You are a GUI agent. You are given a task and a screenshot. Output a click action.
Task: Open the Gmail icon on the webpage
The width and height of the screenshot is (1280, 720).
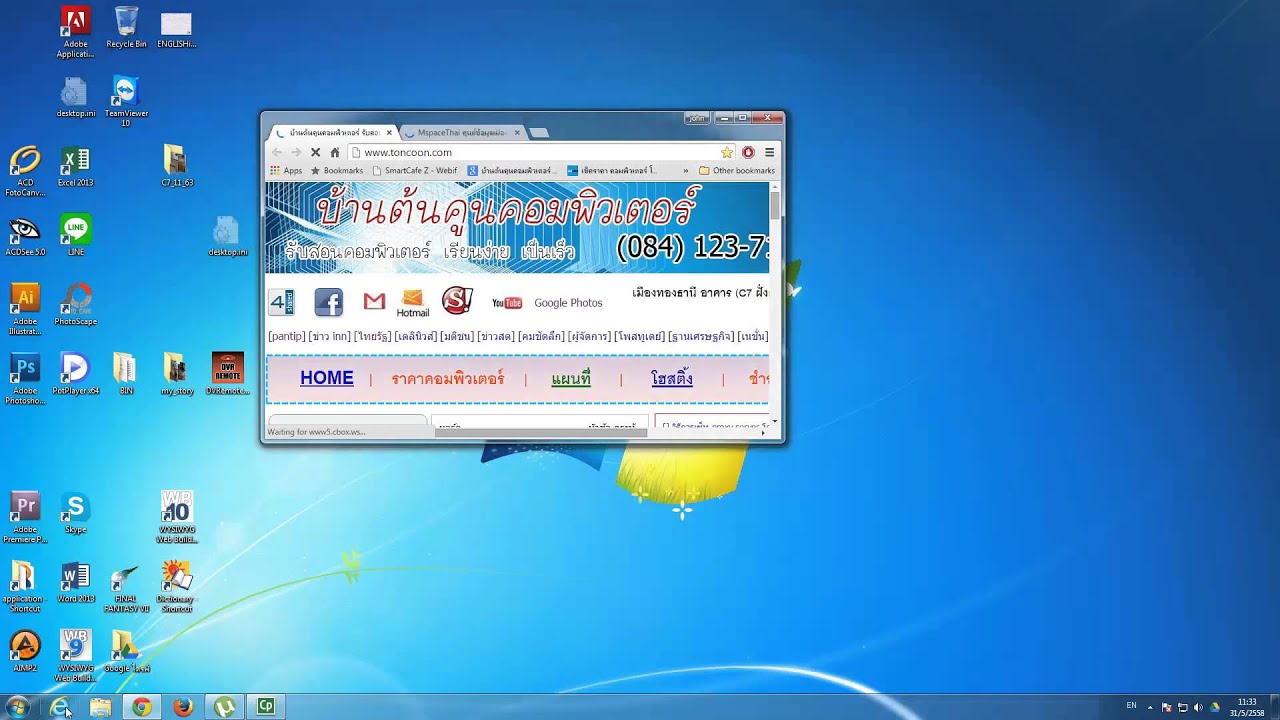(374, 301)
